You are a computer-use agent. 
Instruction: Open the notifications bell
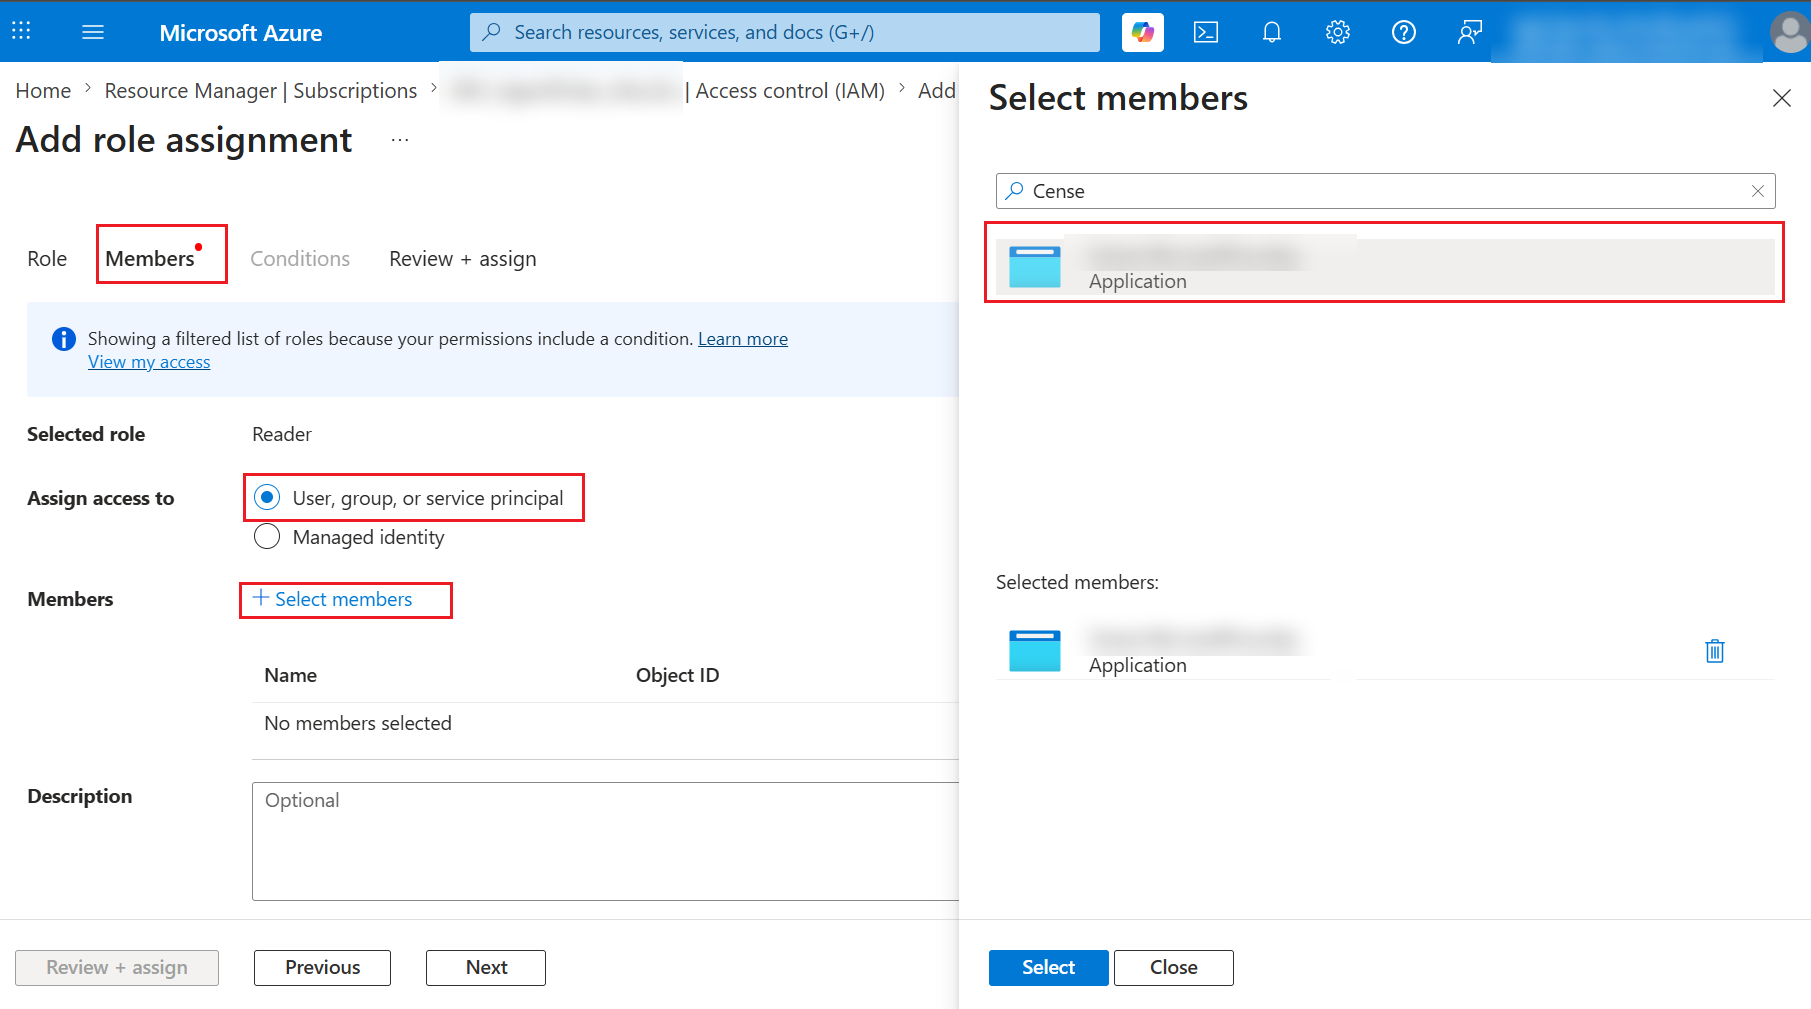[x=1272, y=32]
